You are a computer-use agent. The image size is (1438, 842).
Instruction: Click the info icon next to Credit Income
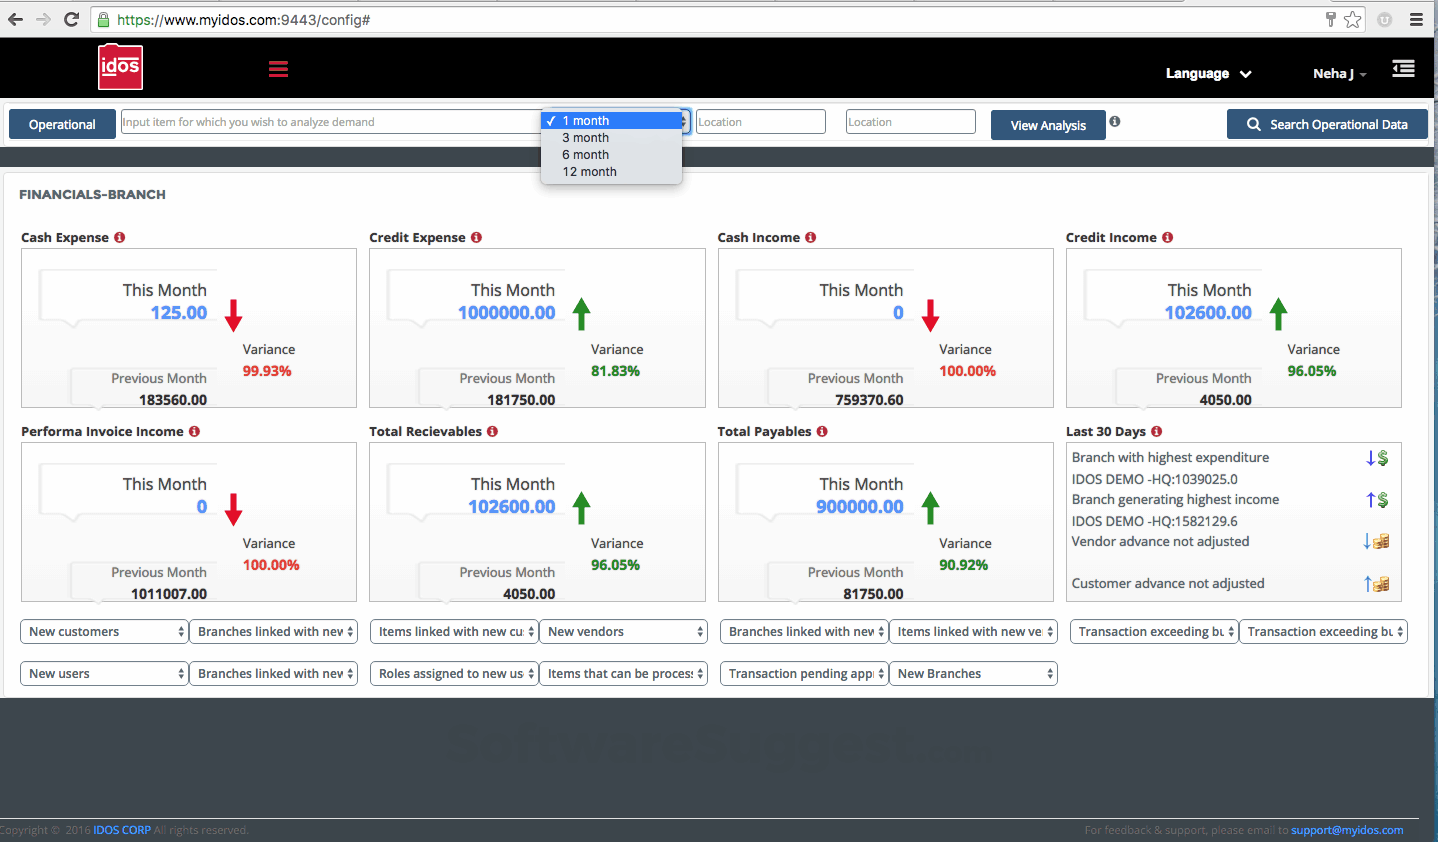1167,237
